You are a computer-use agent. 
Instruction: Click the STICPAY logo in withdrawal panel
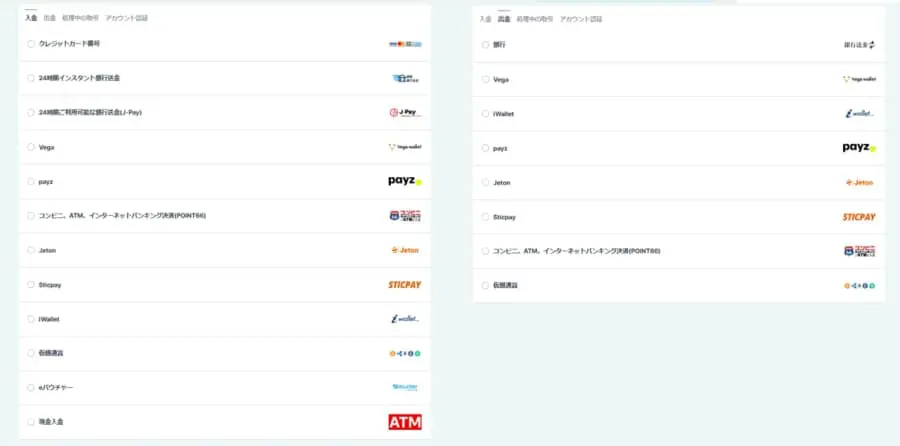[859, 217]
